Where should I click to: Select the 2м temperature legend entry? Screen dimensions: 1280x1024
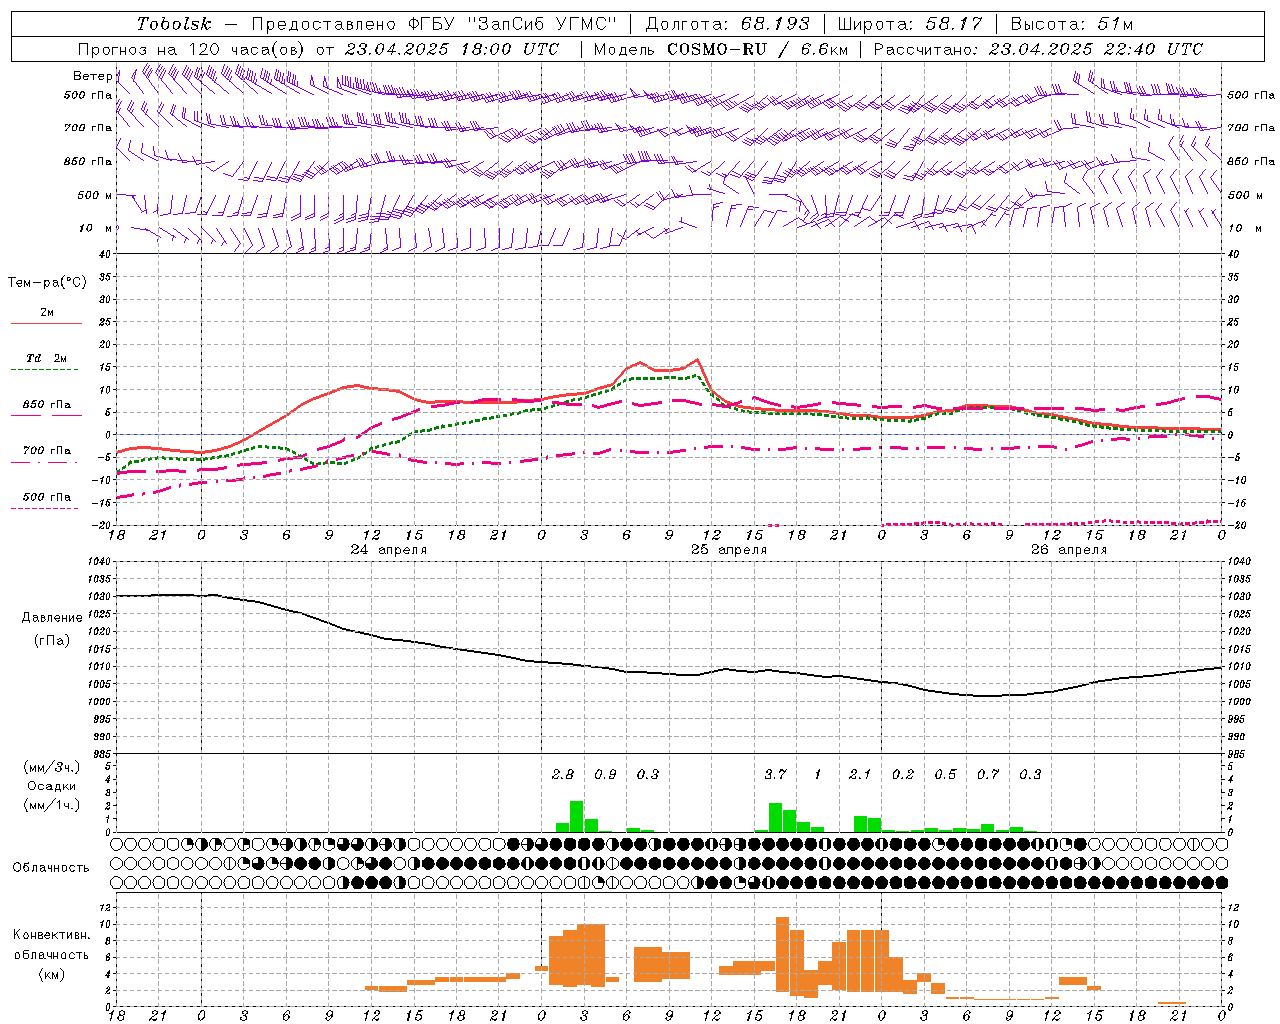pyautogui.click(x=47, y=313)
